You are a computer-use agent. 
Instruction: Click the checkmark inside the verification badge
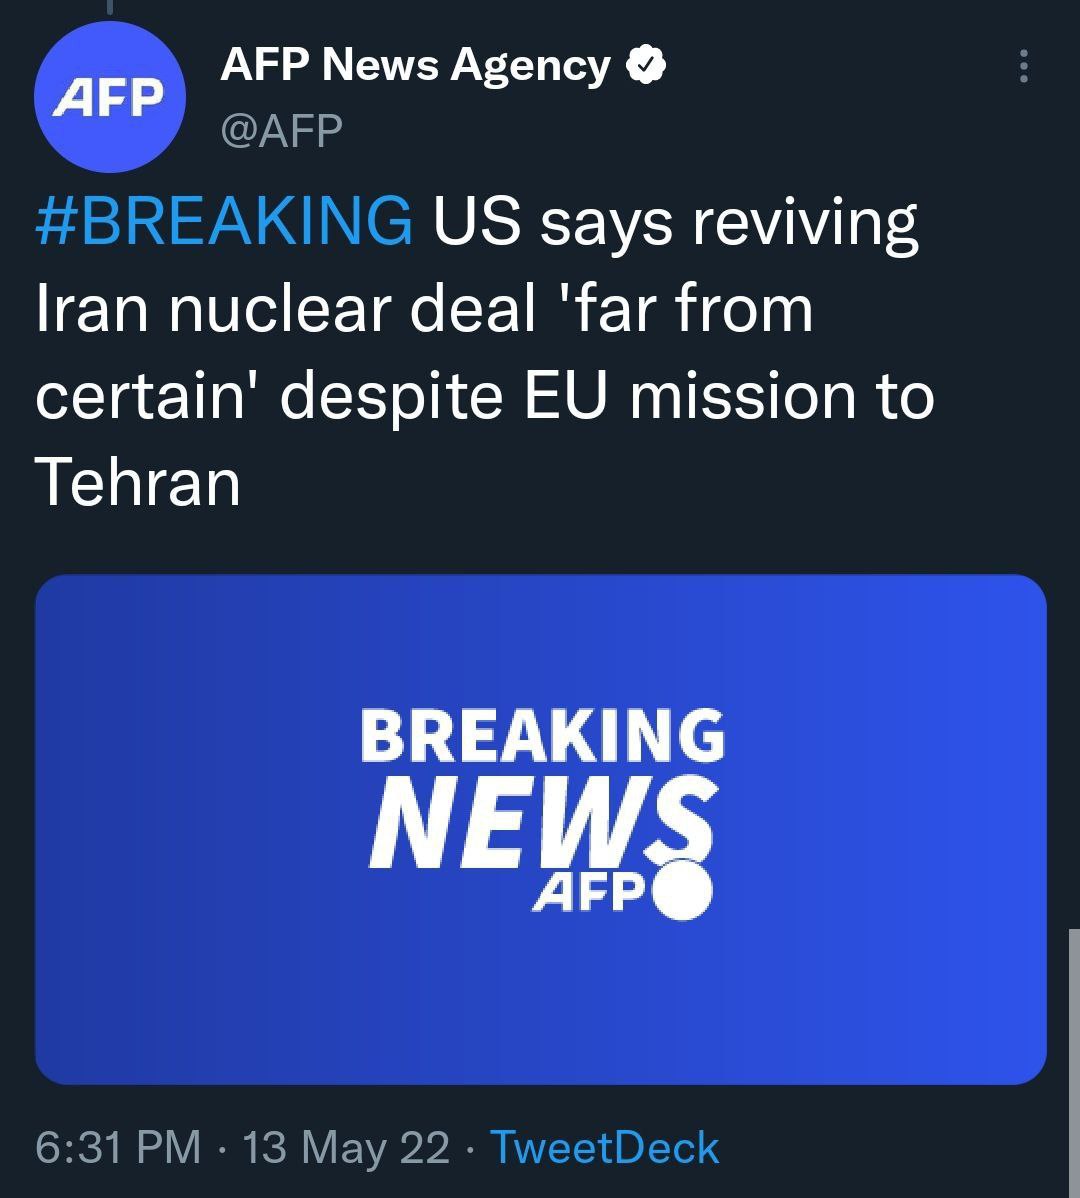645,64
